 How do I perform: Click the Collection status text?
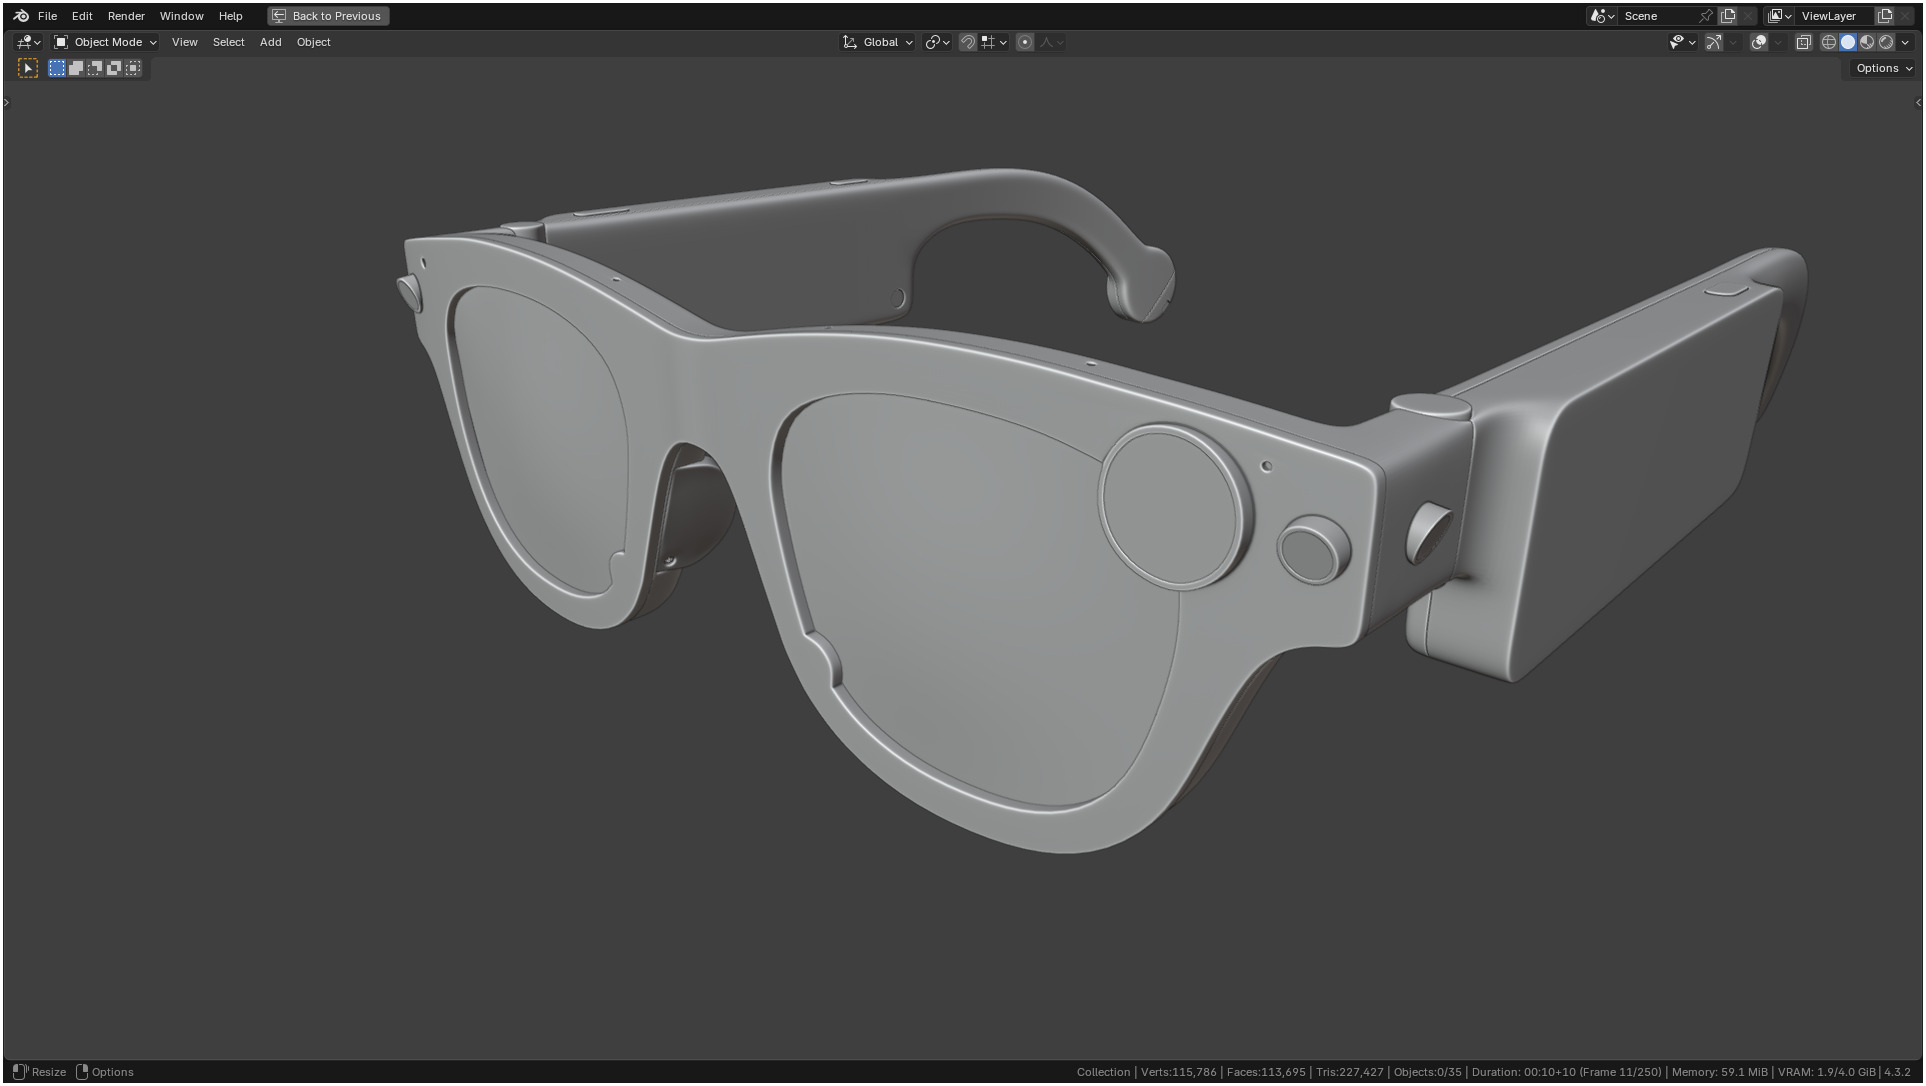[1103, 1072]
